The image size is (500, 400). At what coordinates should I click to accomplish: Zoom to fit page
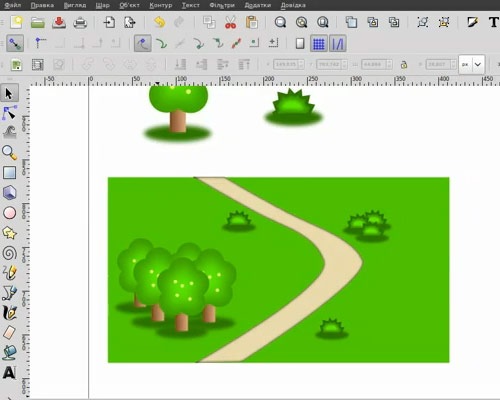[x=323, y=22]
